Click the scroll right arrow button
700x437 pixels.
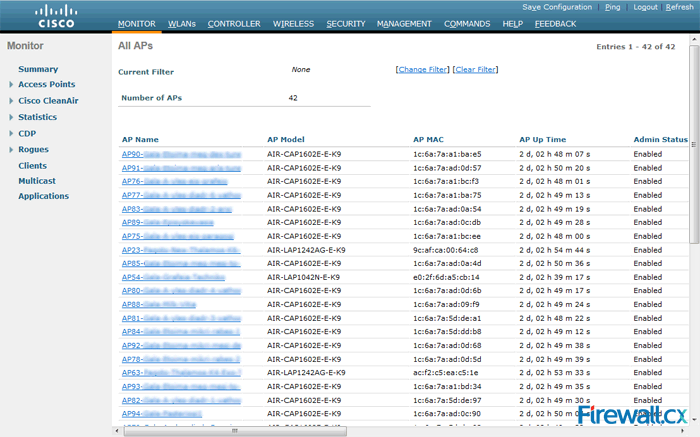tap(683, 431)
